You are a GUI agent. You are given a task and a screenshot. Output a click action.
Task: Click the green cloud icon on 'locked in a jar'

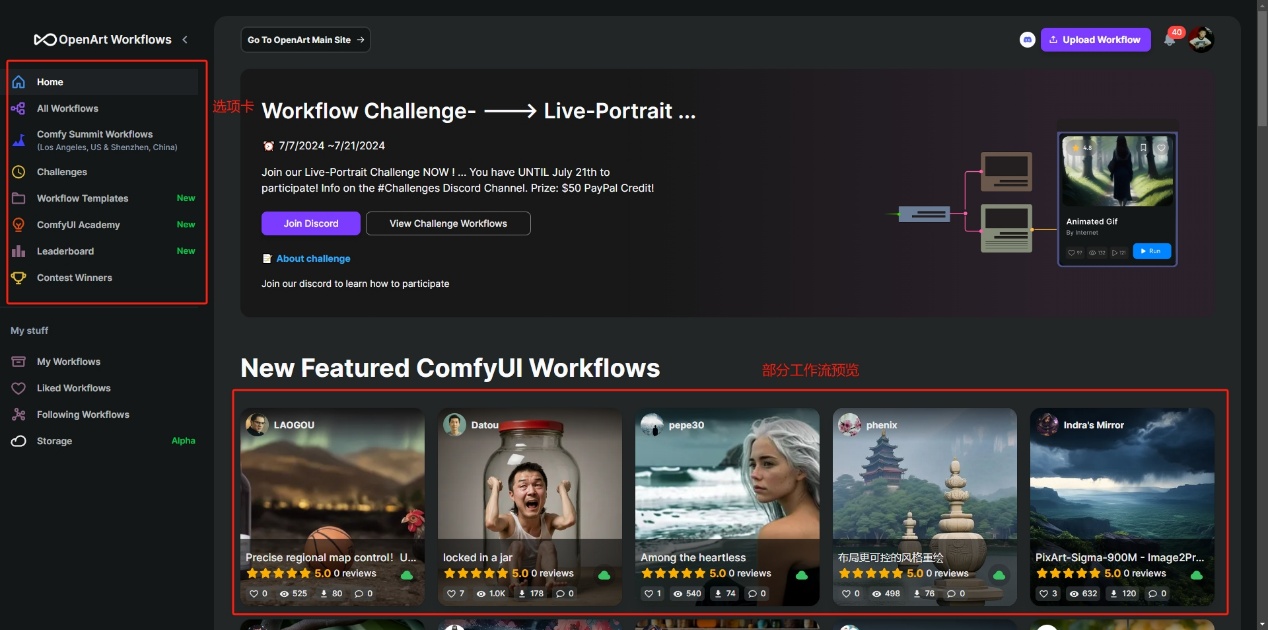[604, 575]
